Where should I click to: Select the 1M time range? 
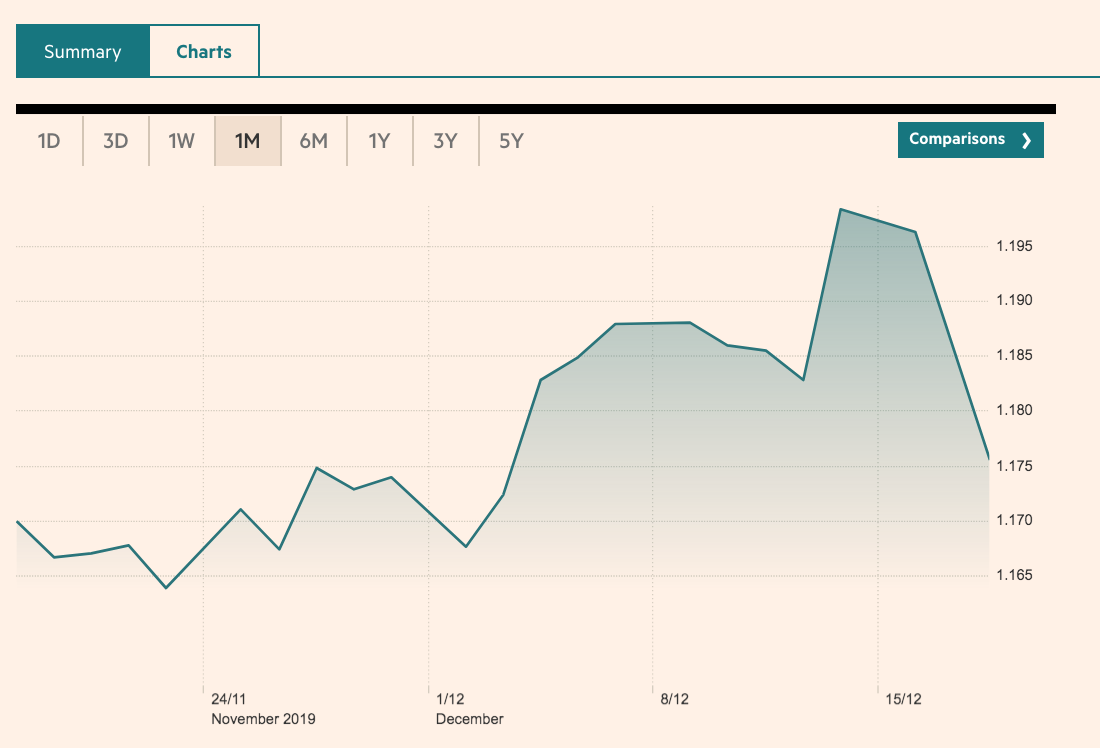click(x=247, y=141)
